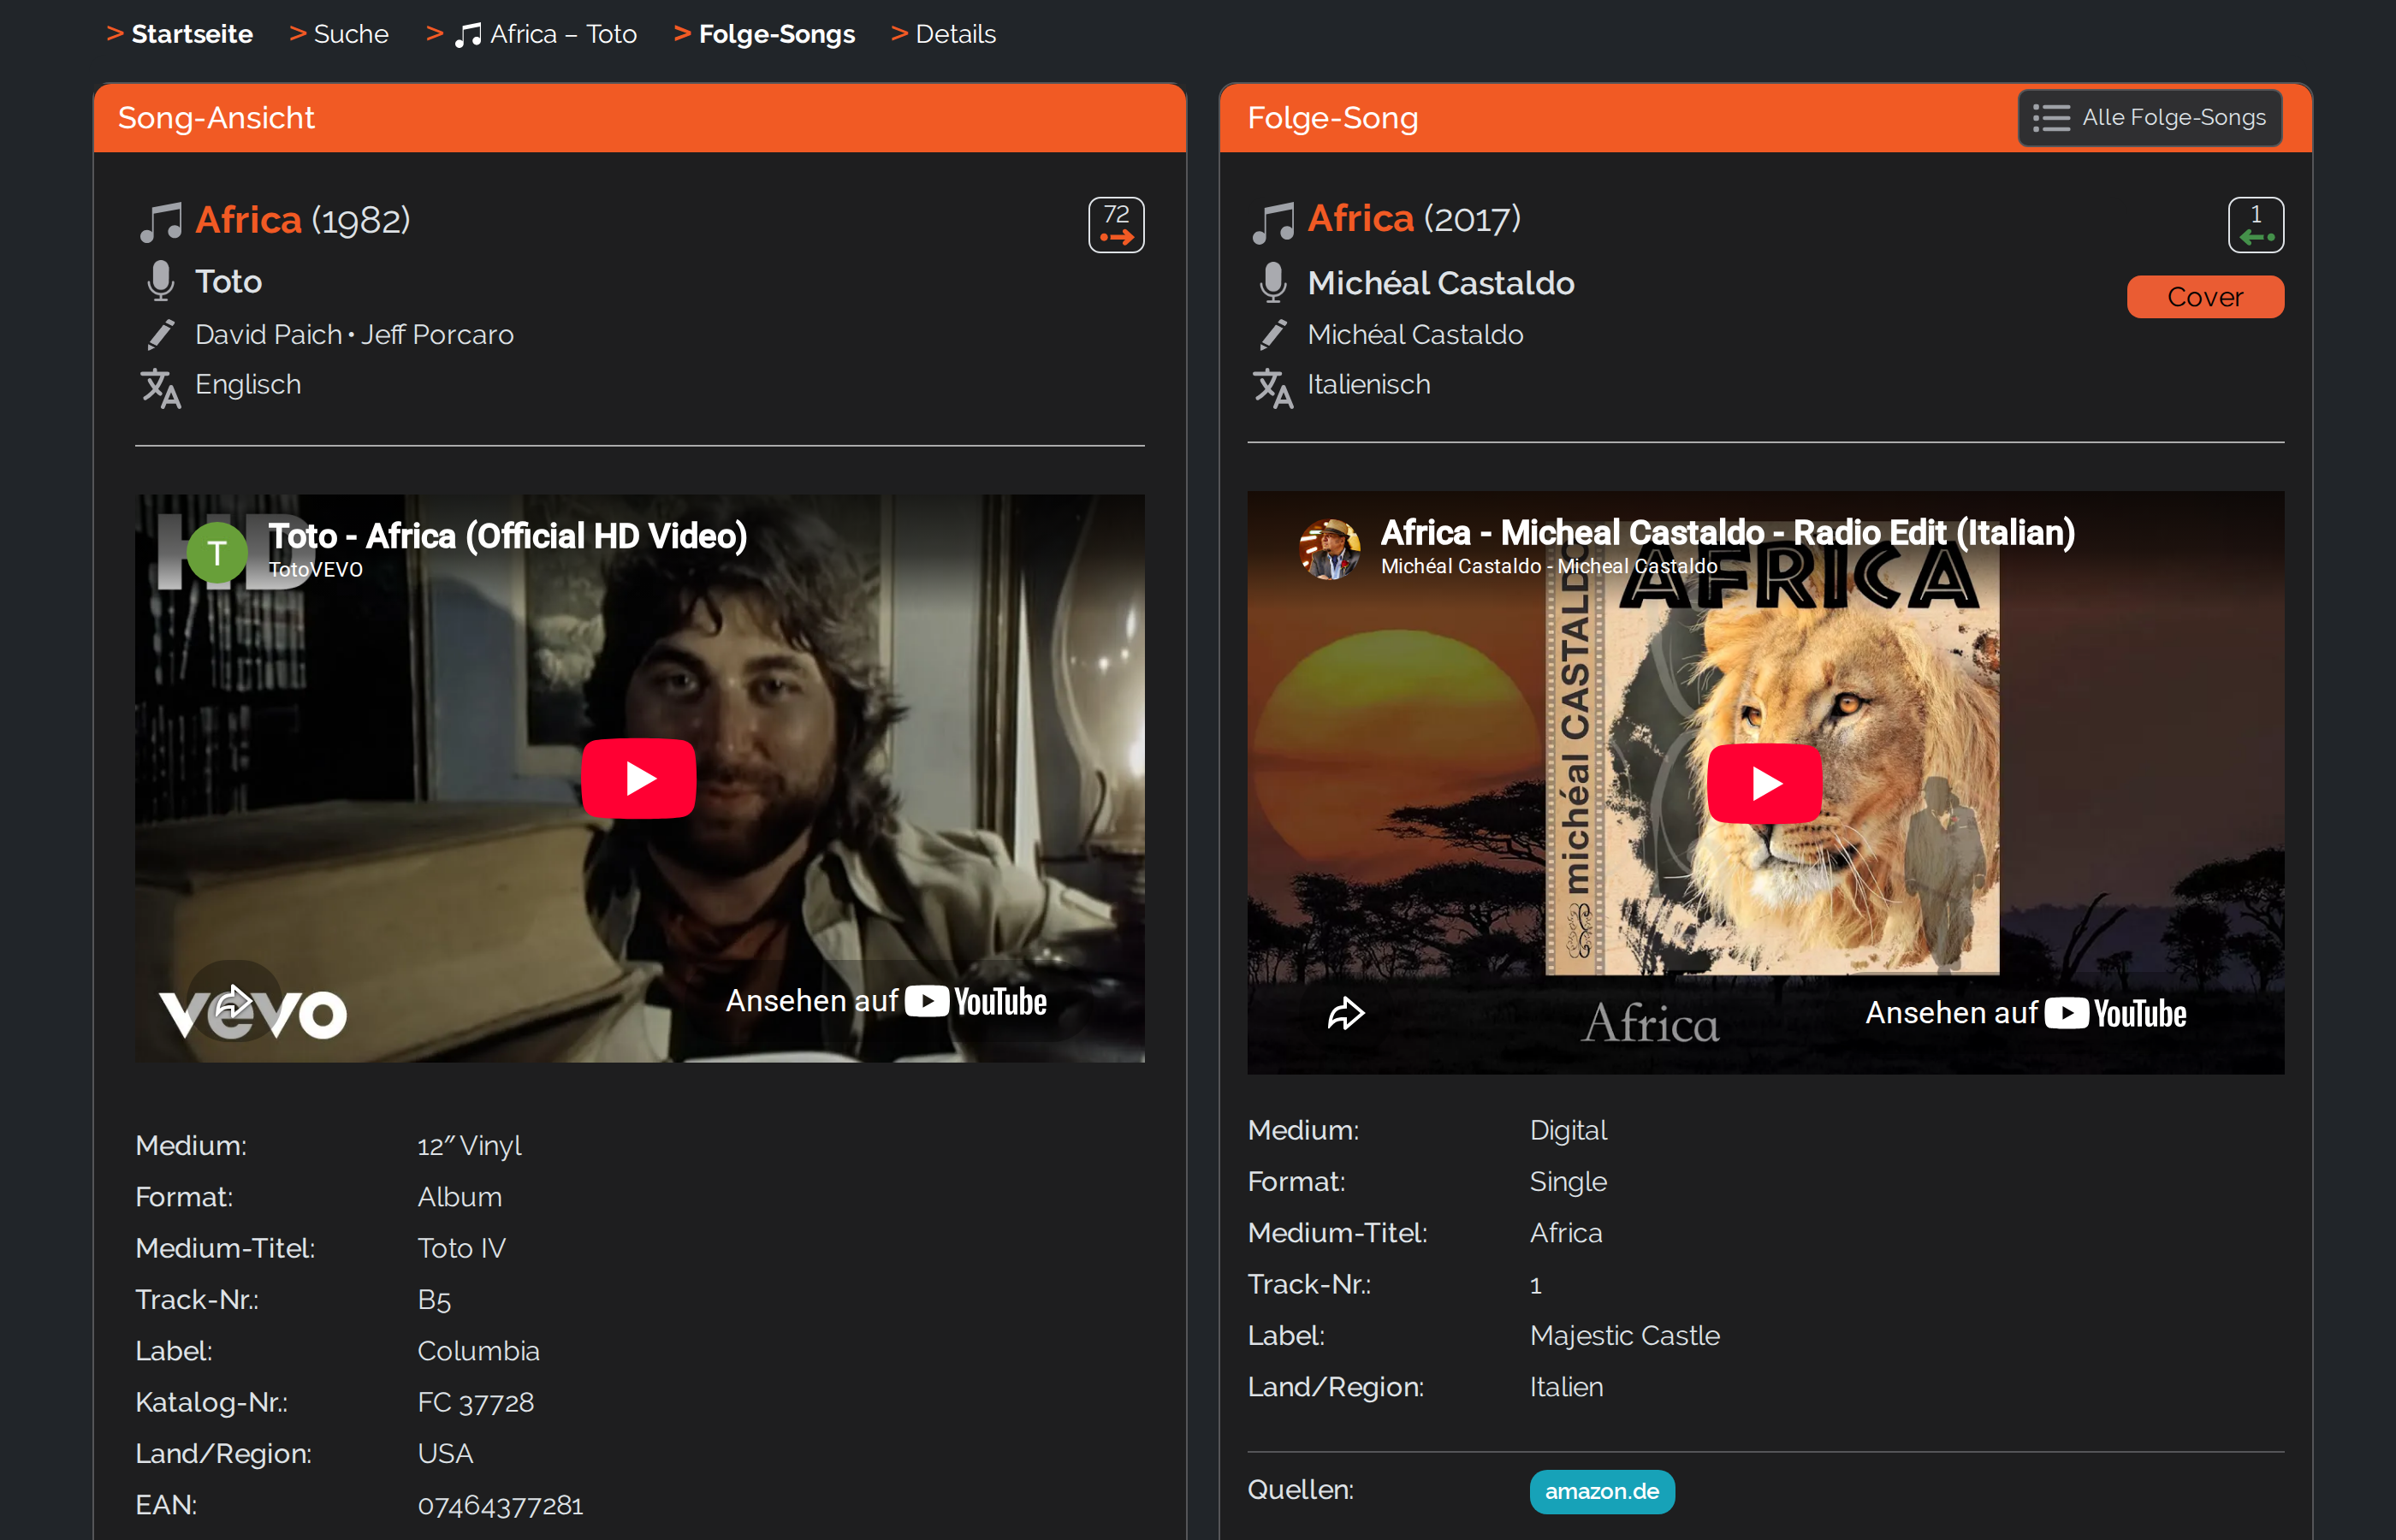Share the Toto Africa video
The height and width of the screenshot is (1540, 2396).
(233, 1001)
